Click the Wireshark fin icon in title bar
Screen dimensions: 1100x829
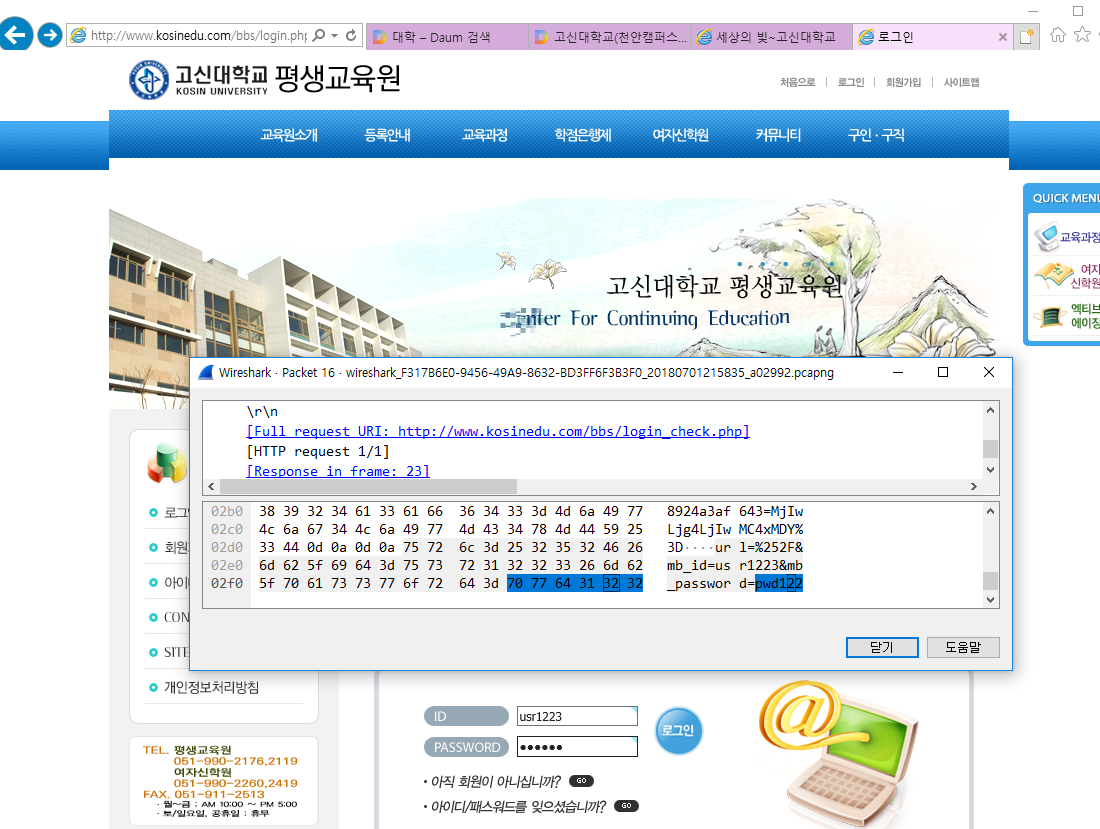[206, 372]
